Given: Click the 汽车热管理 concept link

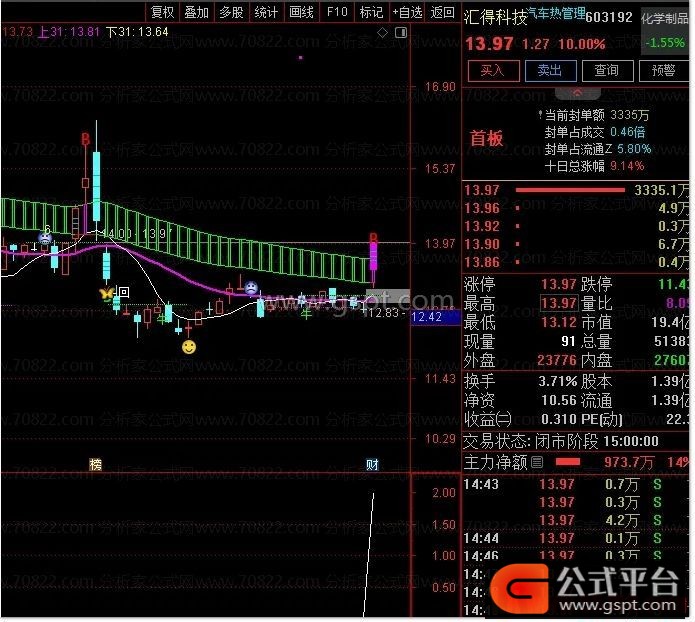Looking at the screenshot, I should tap(557, 12).
